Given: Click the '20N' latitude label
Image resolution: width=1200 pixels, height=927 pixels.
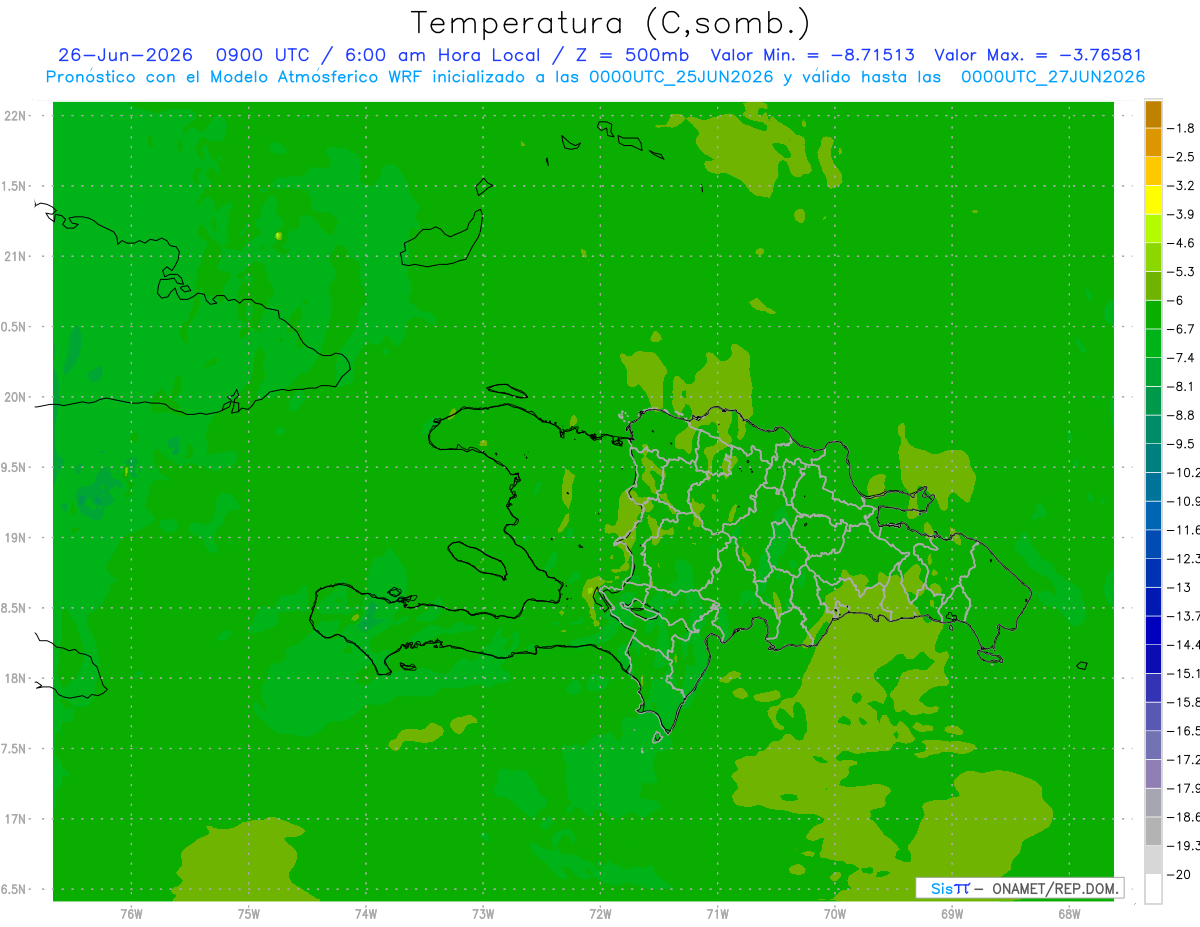Looking at the screenshot, I should click(15, 397).
